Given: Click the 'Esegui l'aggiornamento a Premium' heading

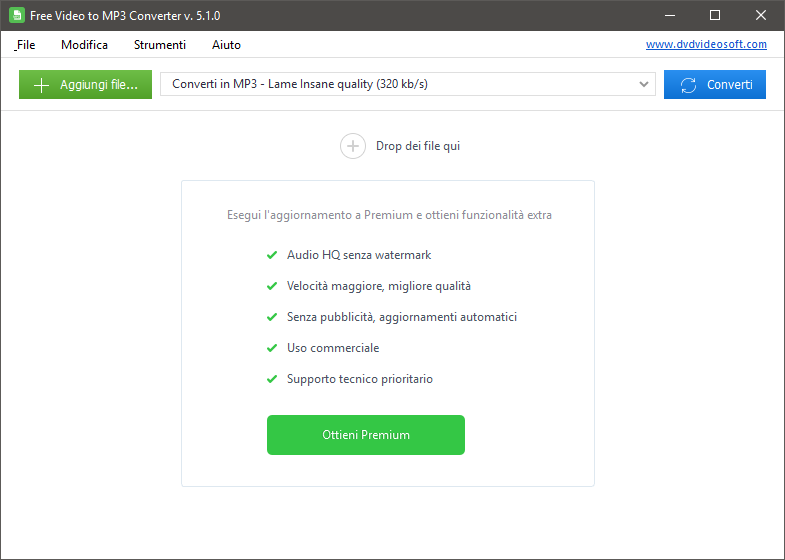Looking at the screenshot, I should [389, 215].
